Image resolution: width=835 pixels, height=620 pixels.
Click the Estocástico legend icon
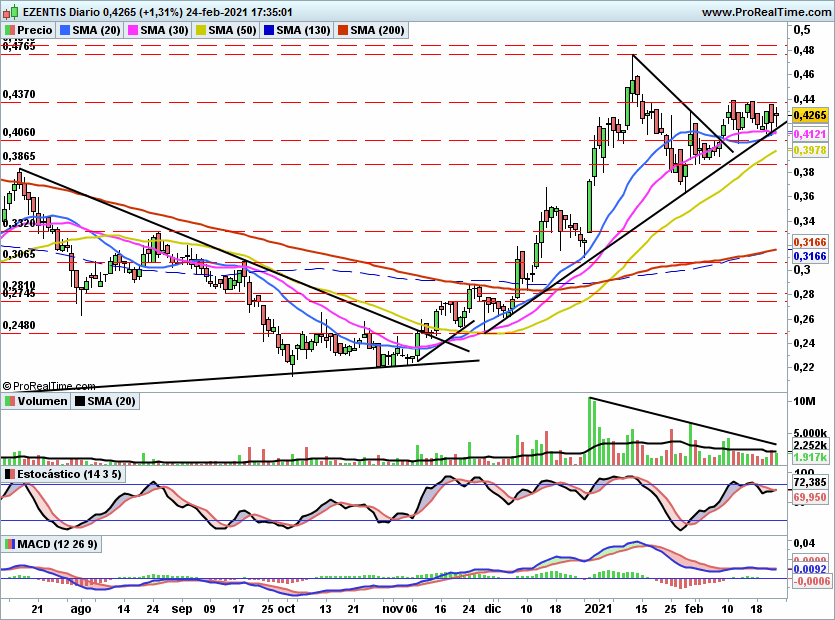[10, 474]
